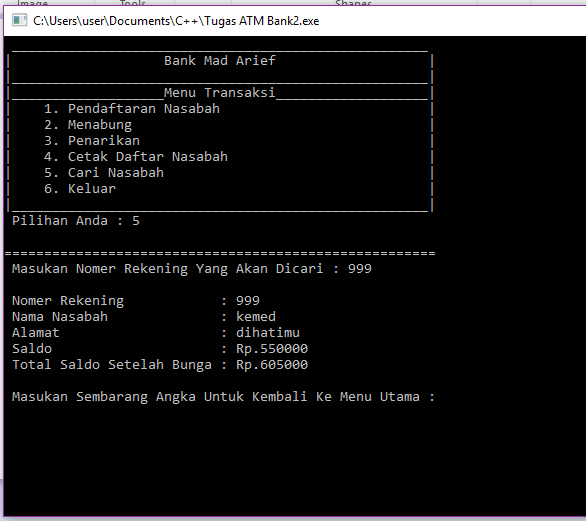586x521 pixels.
Task: Click the 'Nama Nasabah' label
Action: pos(60,317)
